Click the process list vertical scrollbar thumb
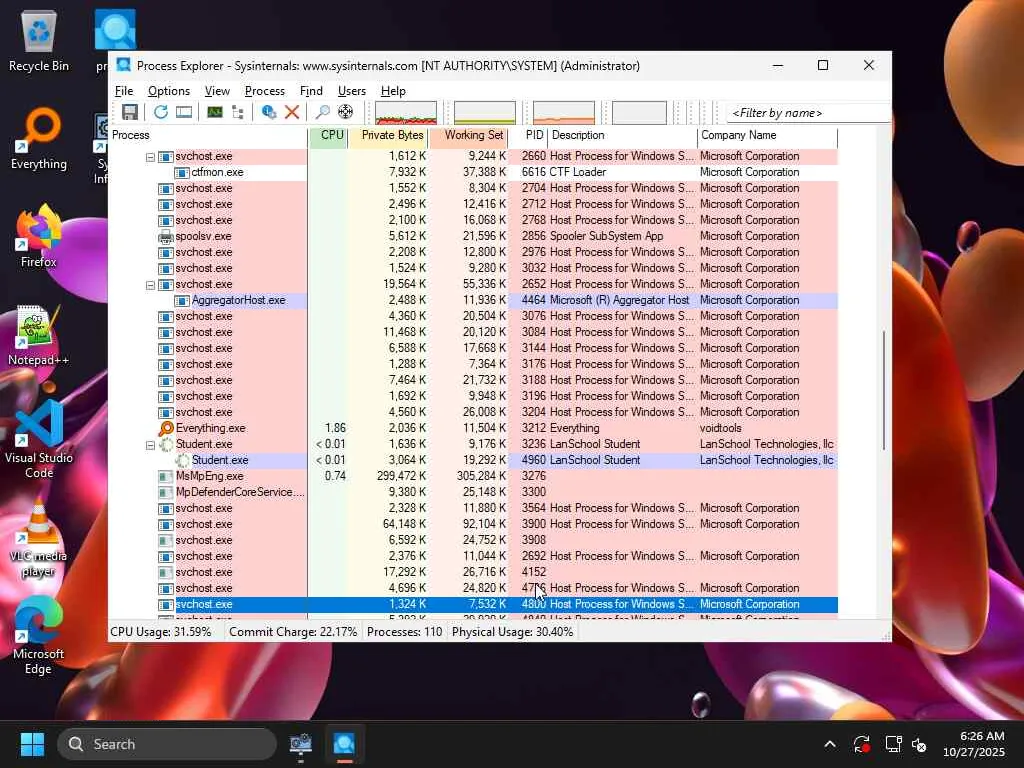 click(884, 390)
